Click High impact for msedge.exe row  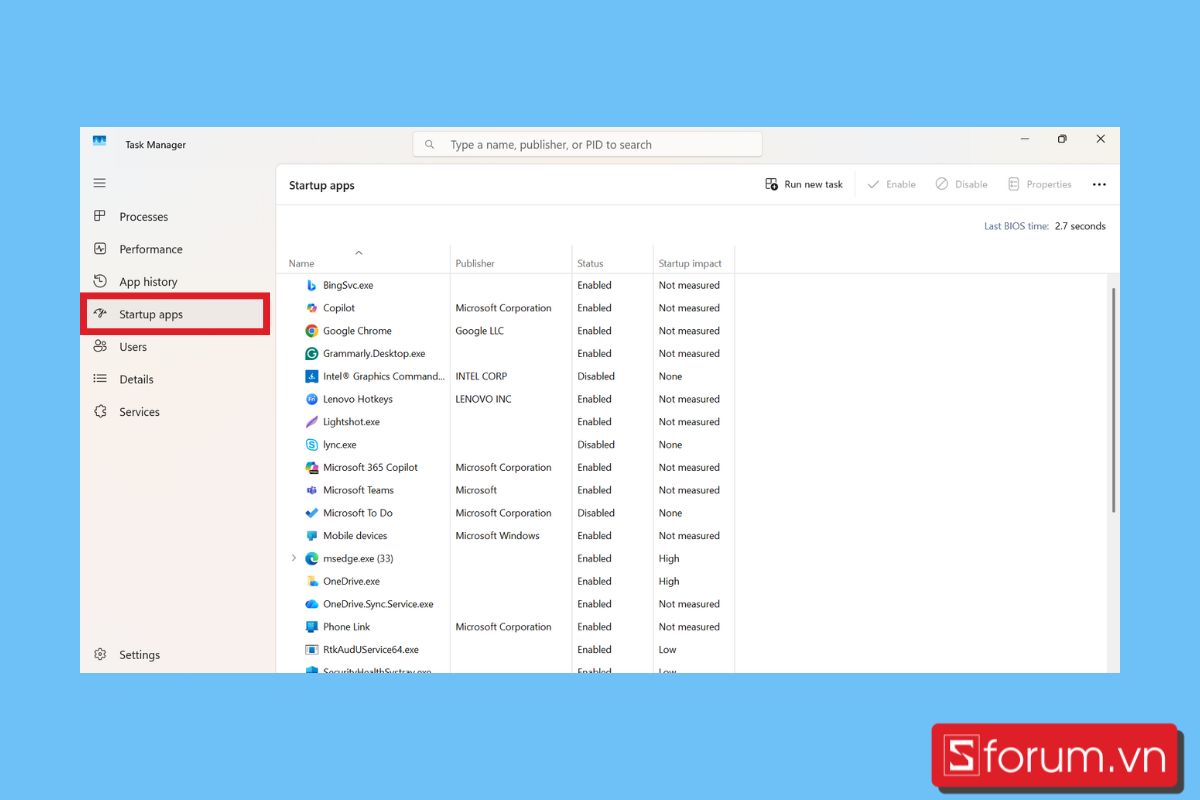(x=669, y=558)
